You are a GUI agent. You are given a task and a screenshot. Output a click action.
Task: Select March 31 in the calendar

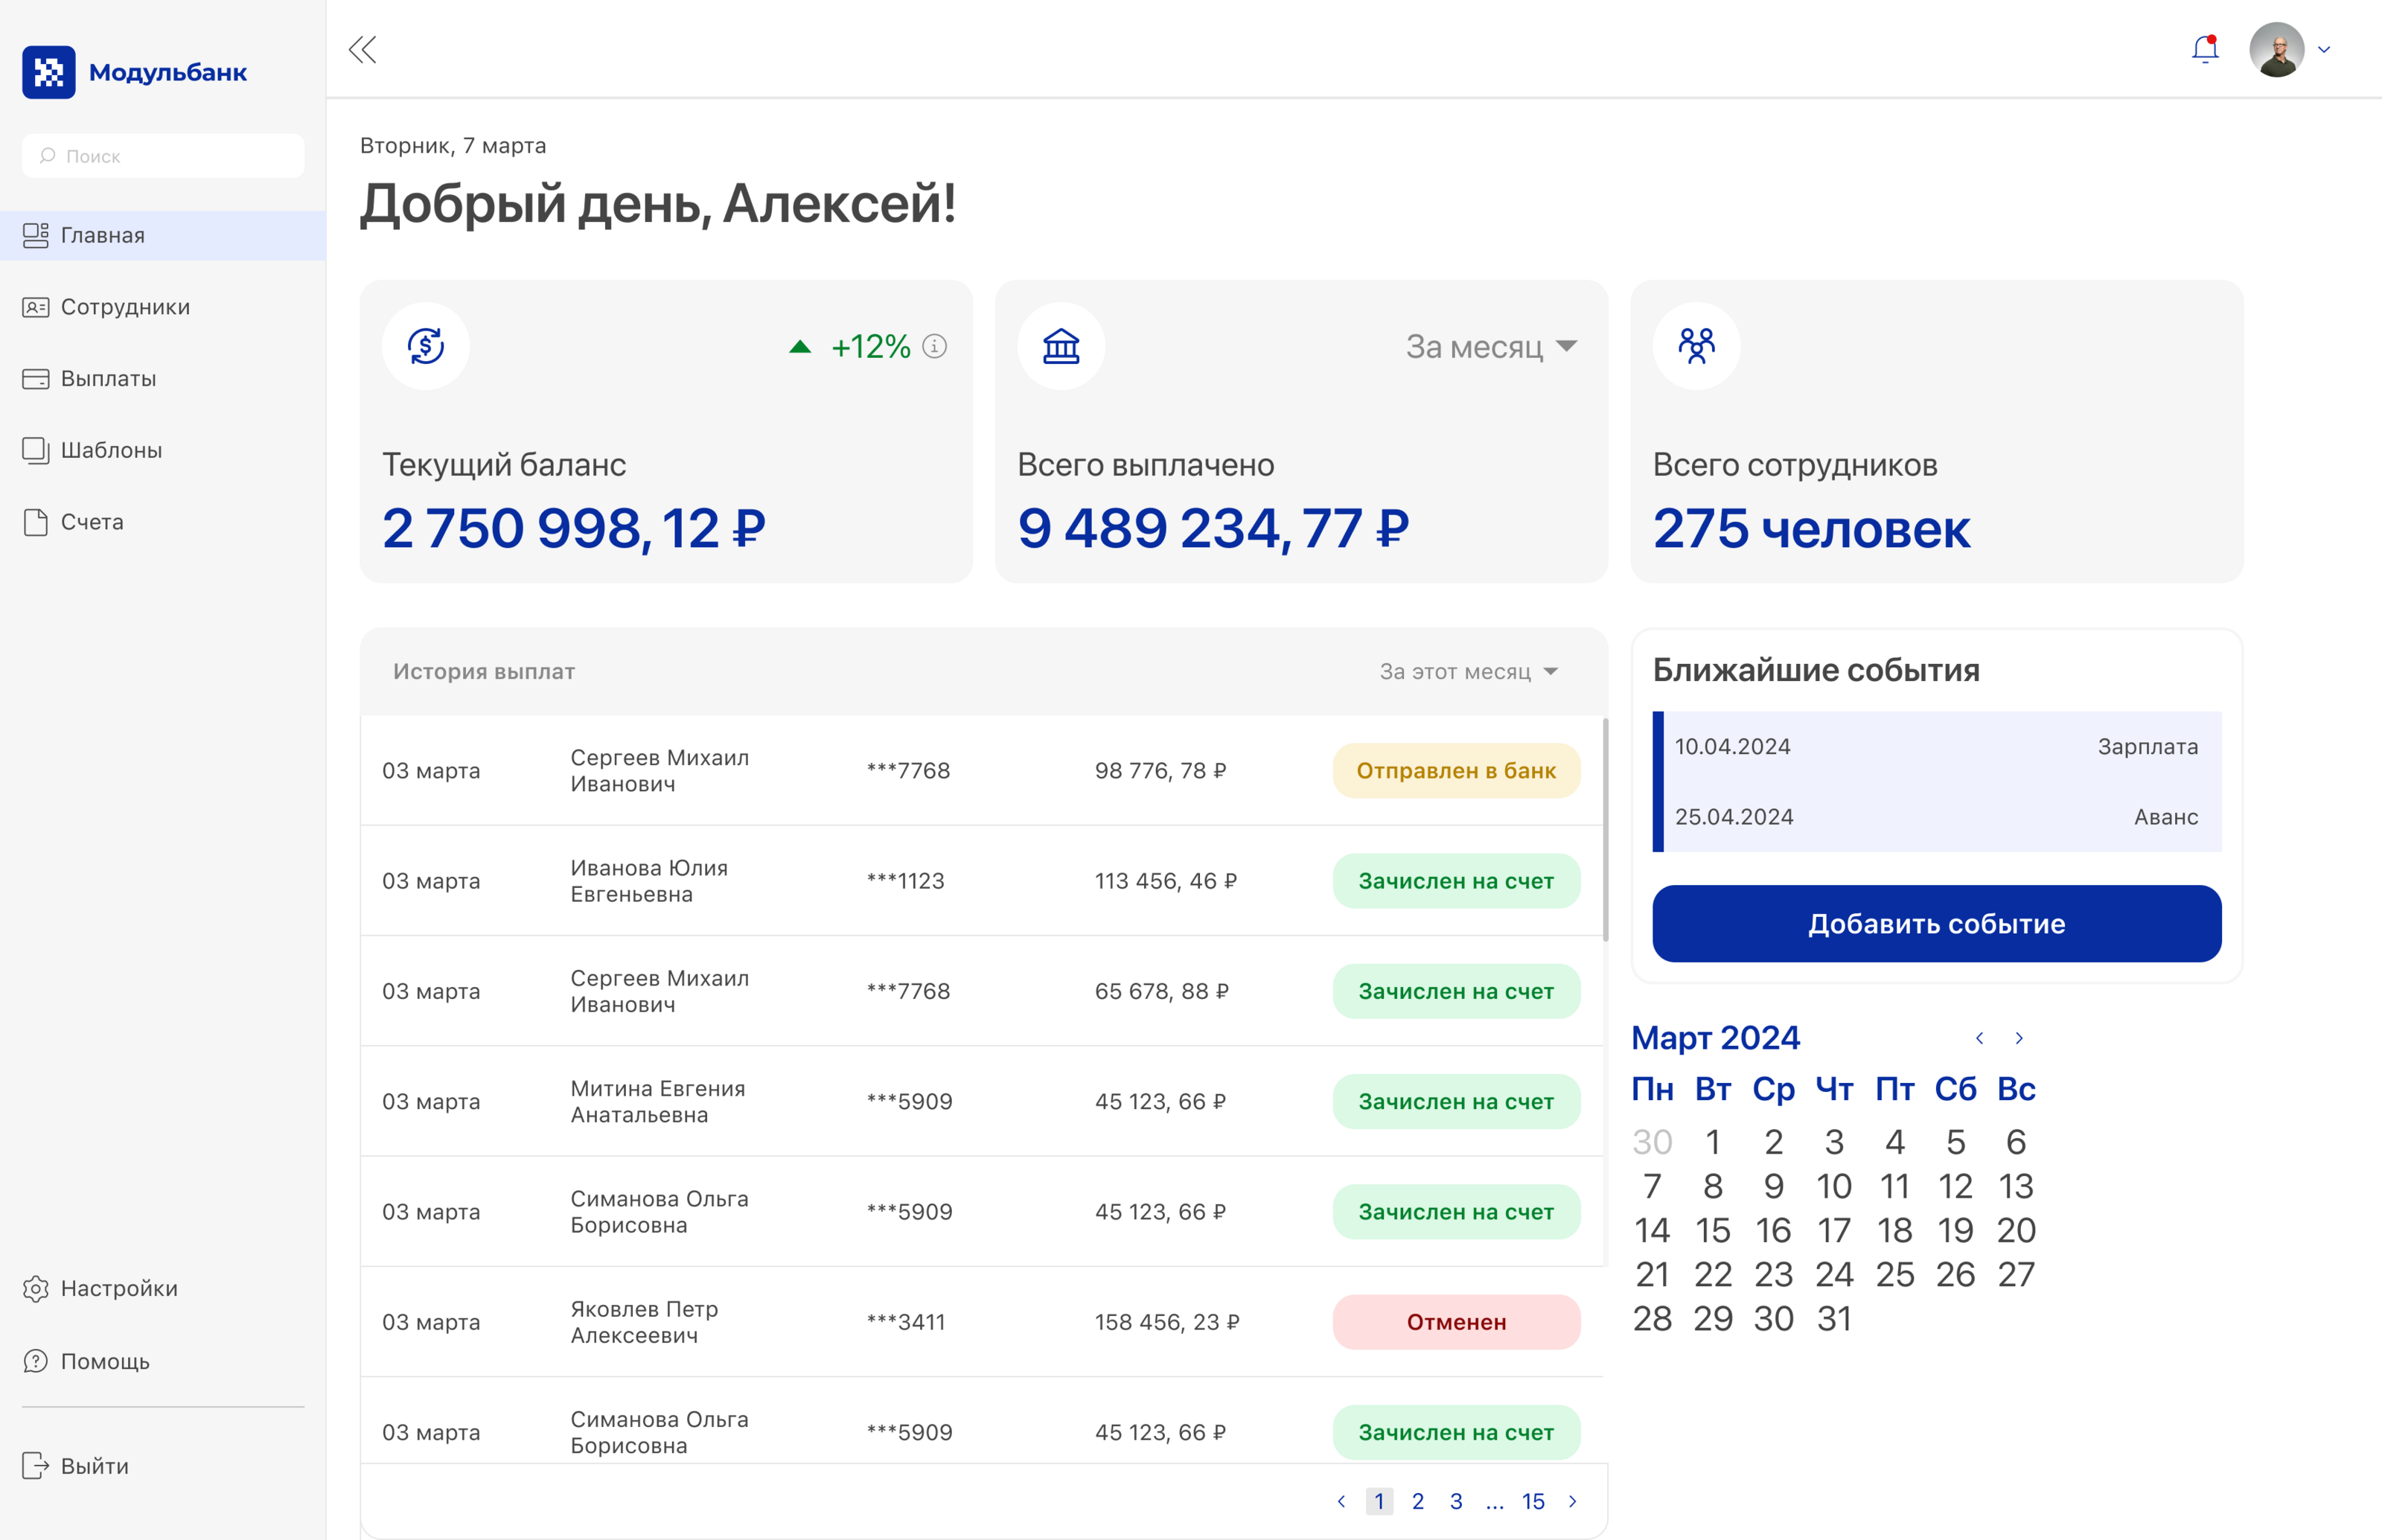[1833, 1318]
